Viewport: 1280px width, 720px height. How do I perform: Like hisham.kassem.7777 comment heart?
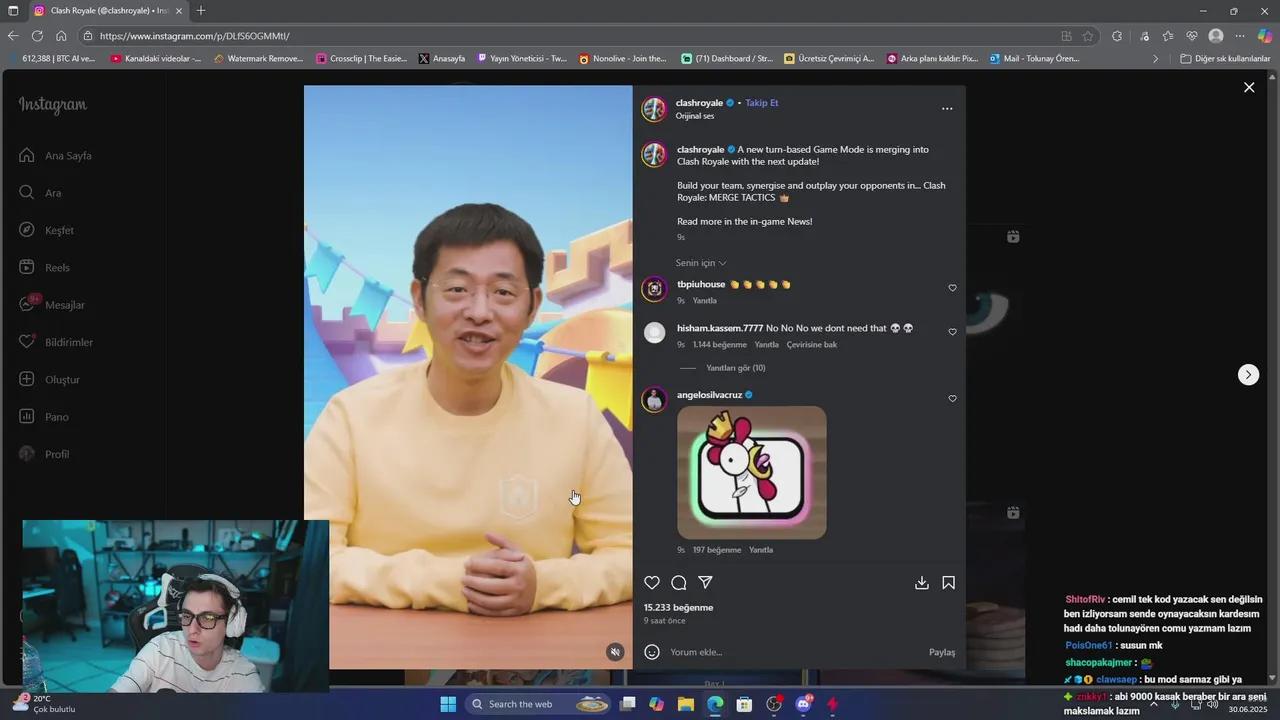[952, 332]
